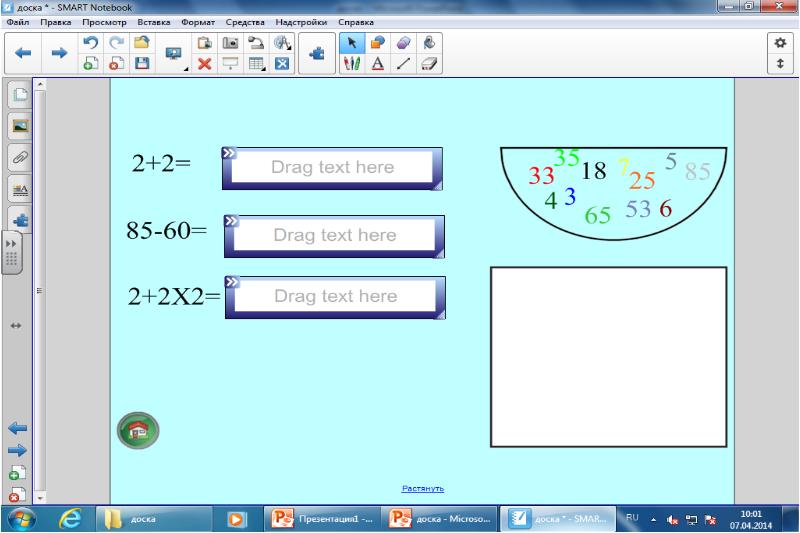Expand the arrow on the 2+2= answer box

coord(230,154)
